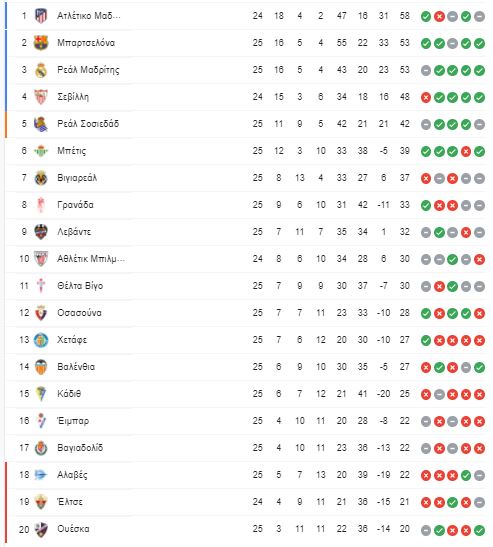This screenshot has height=547, width=493.
Task: Select the Ουέσκα row at position 20
Action: tap(246, 529)
